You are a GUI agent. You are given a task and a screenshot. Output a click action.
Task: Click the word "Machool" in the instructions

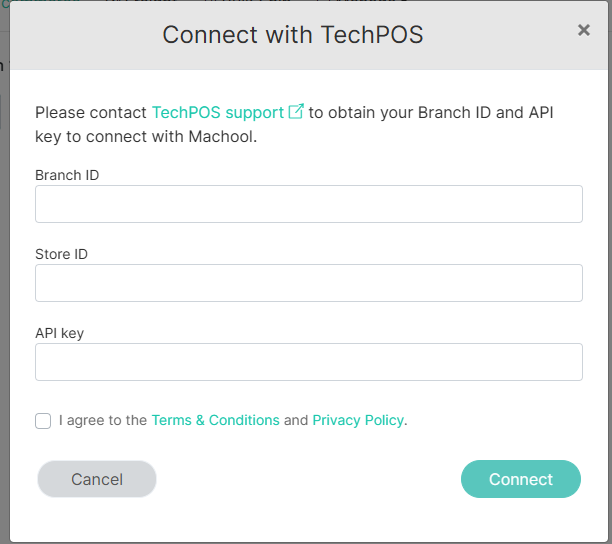(223, 137)
